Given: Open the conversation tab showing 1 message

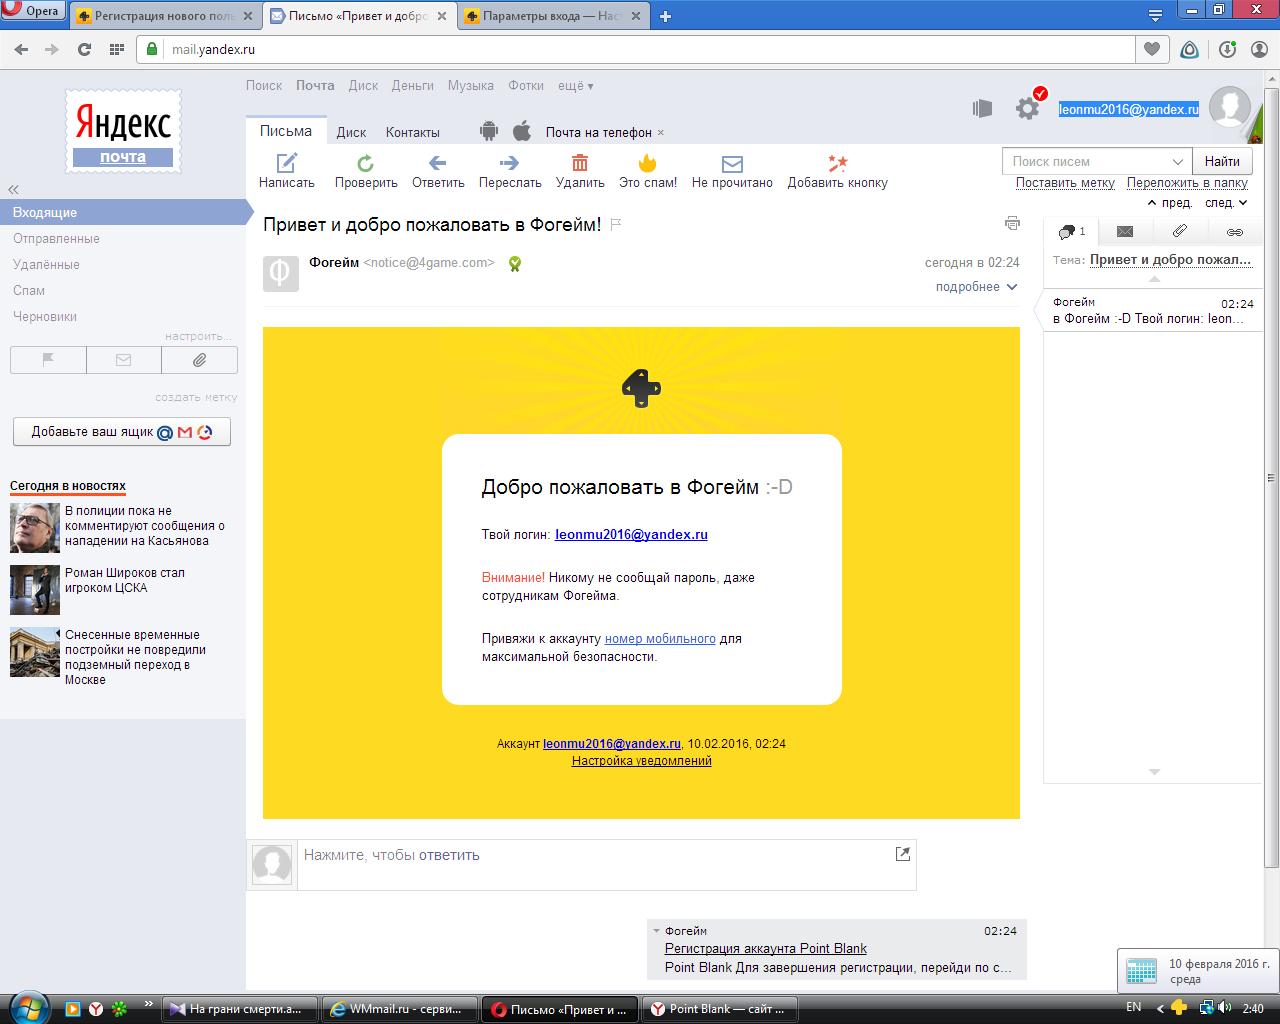Looking at the screenshot, I should coord(1071,232).
